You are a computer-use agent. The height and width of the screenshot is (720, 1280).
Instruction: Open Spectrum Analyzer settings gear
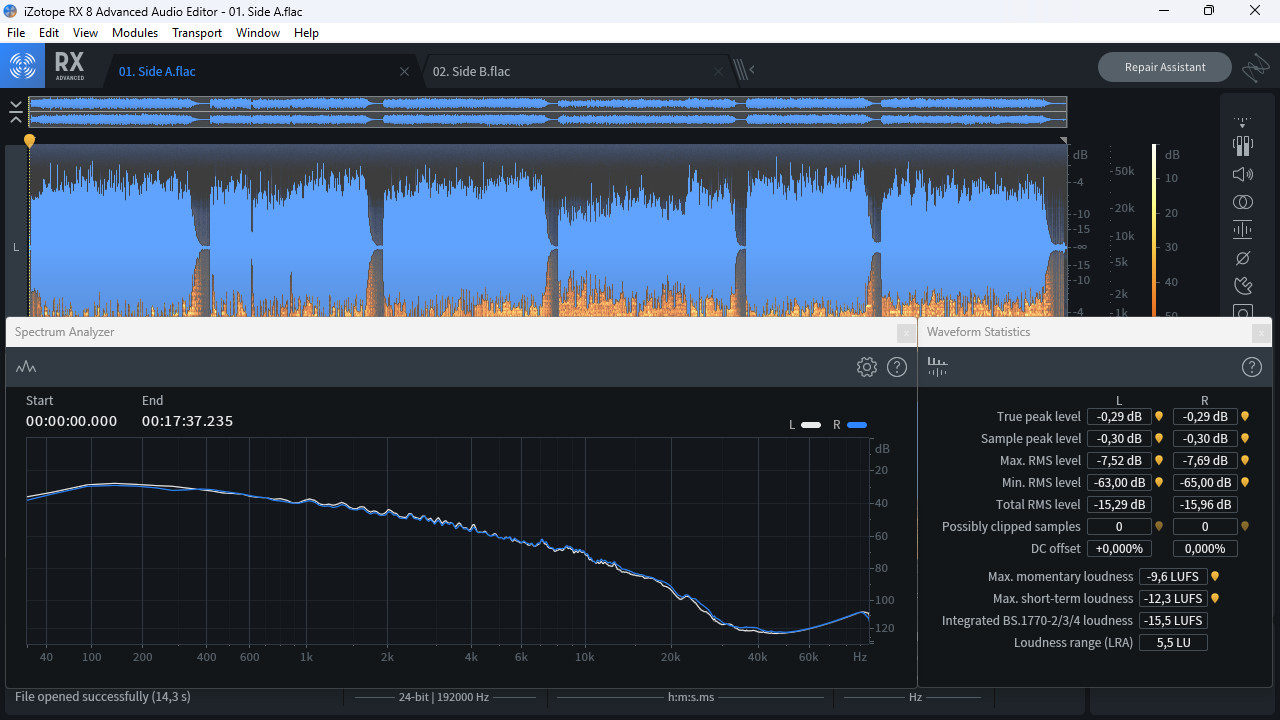point(866,367)
